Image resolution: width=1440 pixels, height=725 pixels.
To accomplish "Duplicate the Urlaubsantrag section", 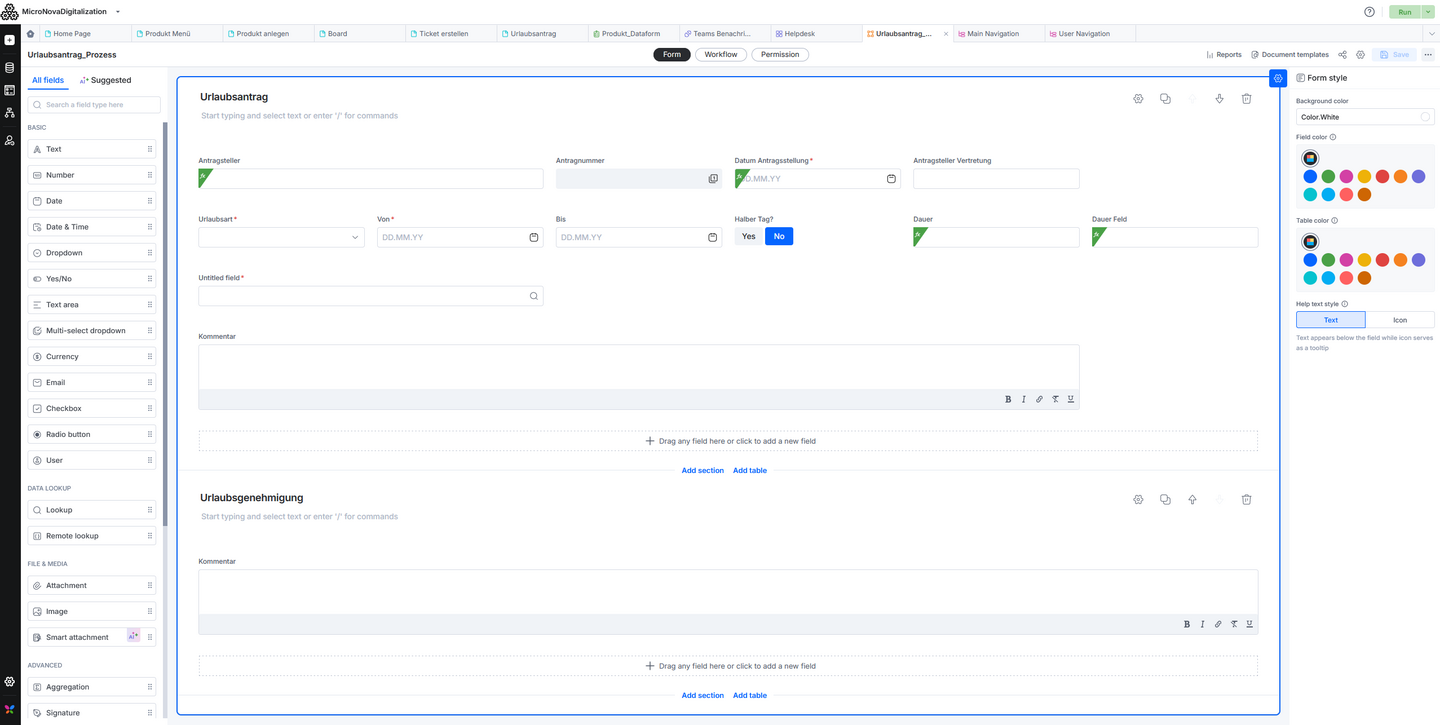I will (x=1165, y=99).
